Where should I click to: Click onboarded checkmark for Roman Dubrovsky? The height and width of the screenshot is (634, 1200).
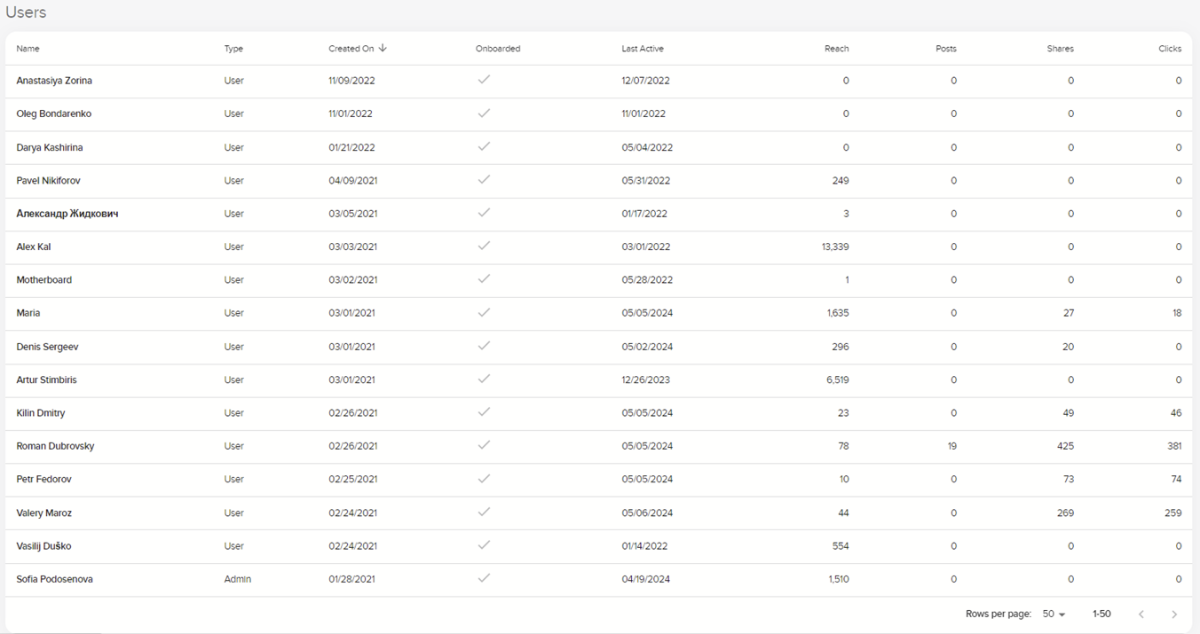click(484, 445)
